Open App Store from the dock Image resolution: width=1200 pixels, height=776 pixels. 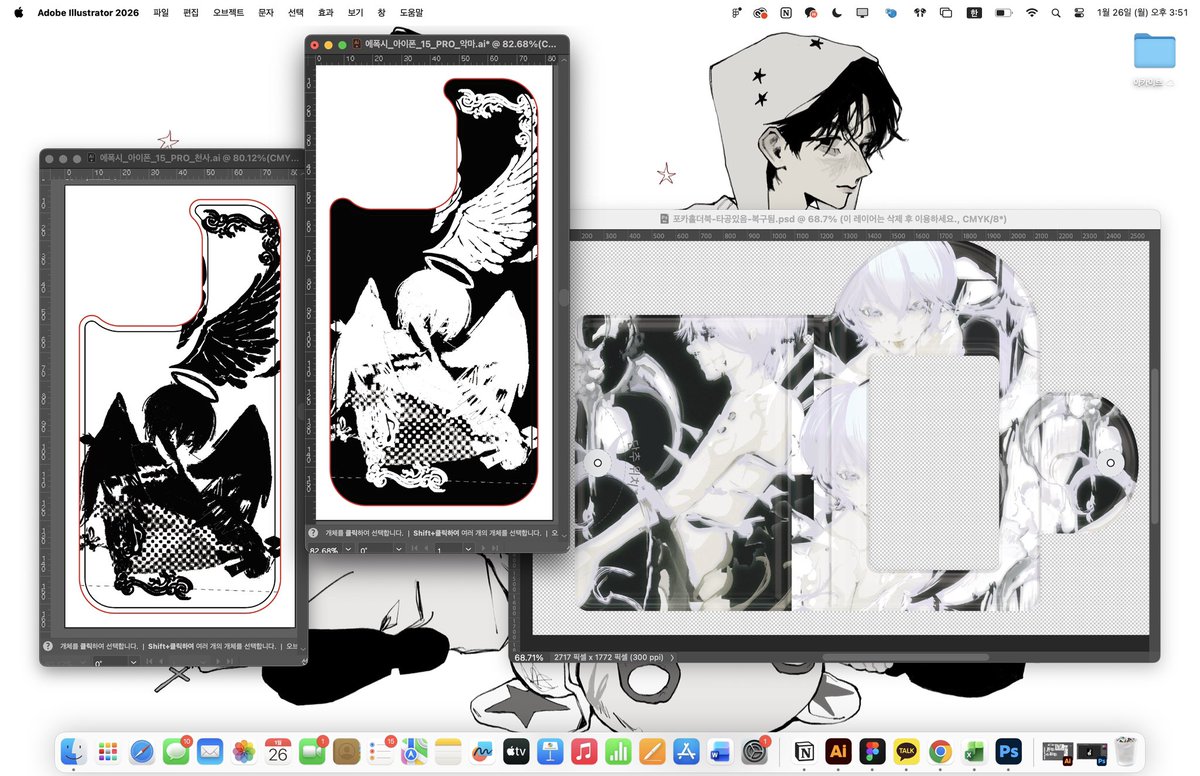coord(687,751)
